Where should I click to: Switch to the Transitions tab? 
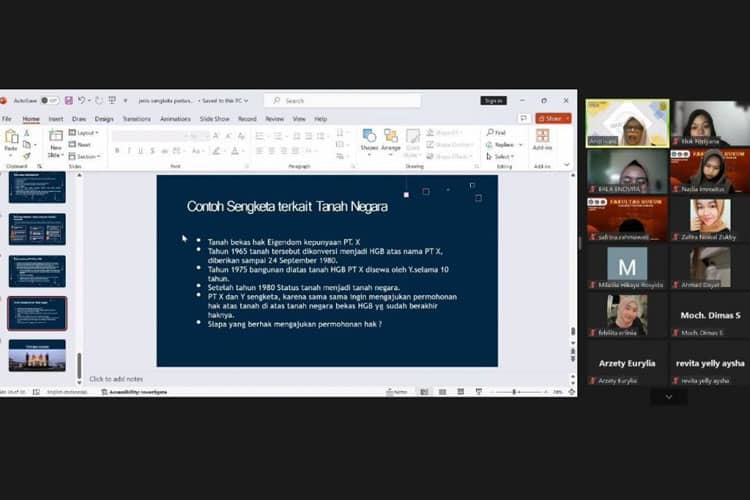point(136,119)
